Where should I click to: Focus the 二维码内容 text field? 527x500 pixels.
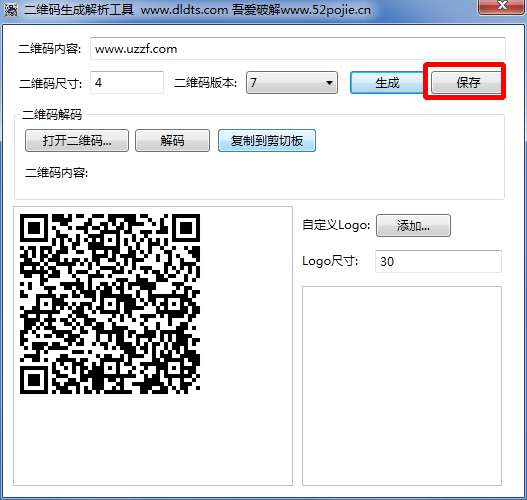[298, 49]
